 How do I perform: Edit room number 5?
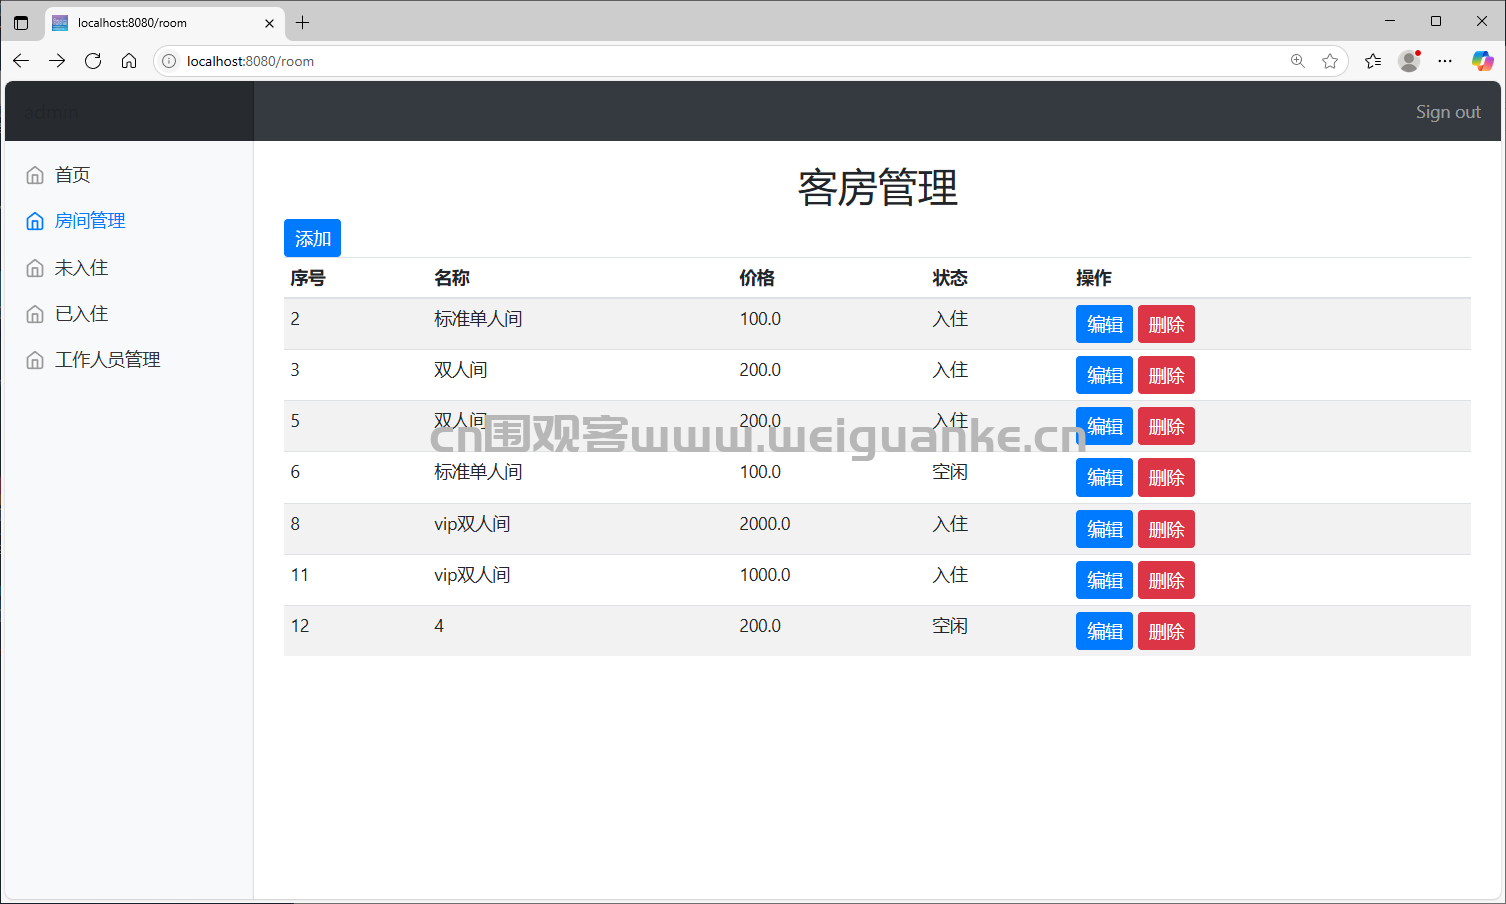1104,426
